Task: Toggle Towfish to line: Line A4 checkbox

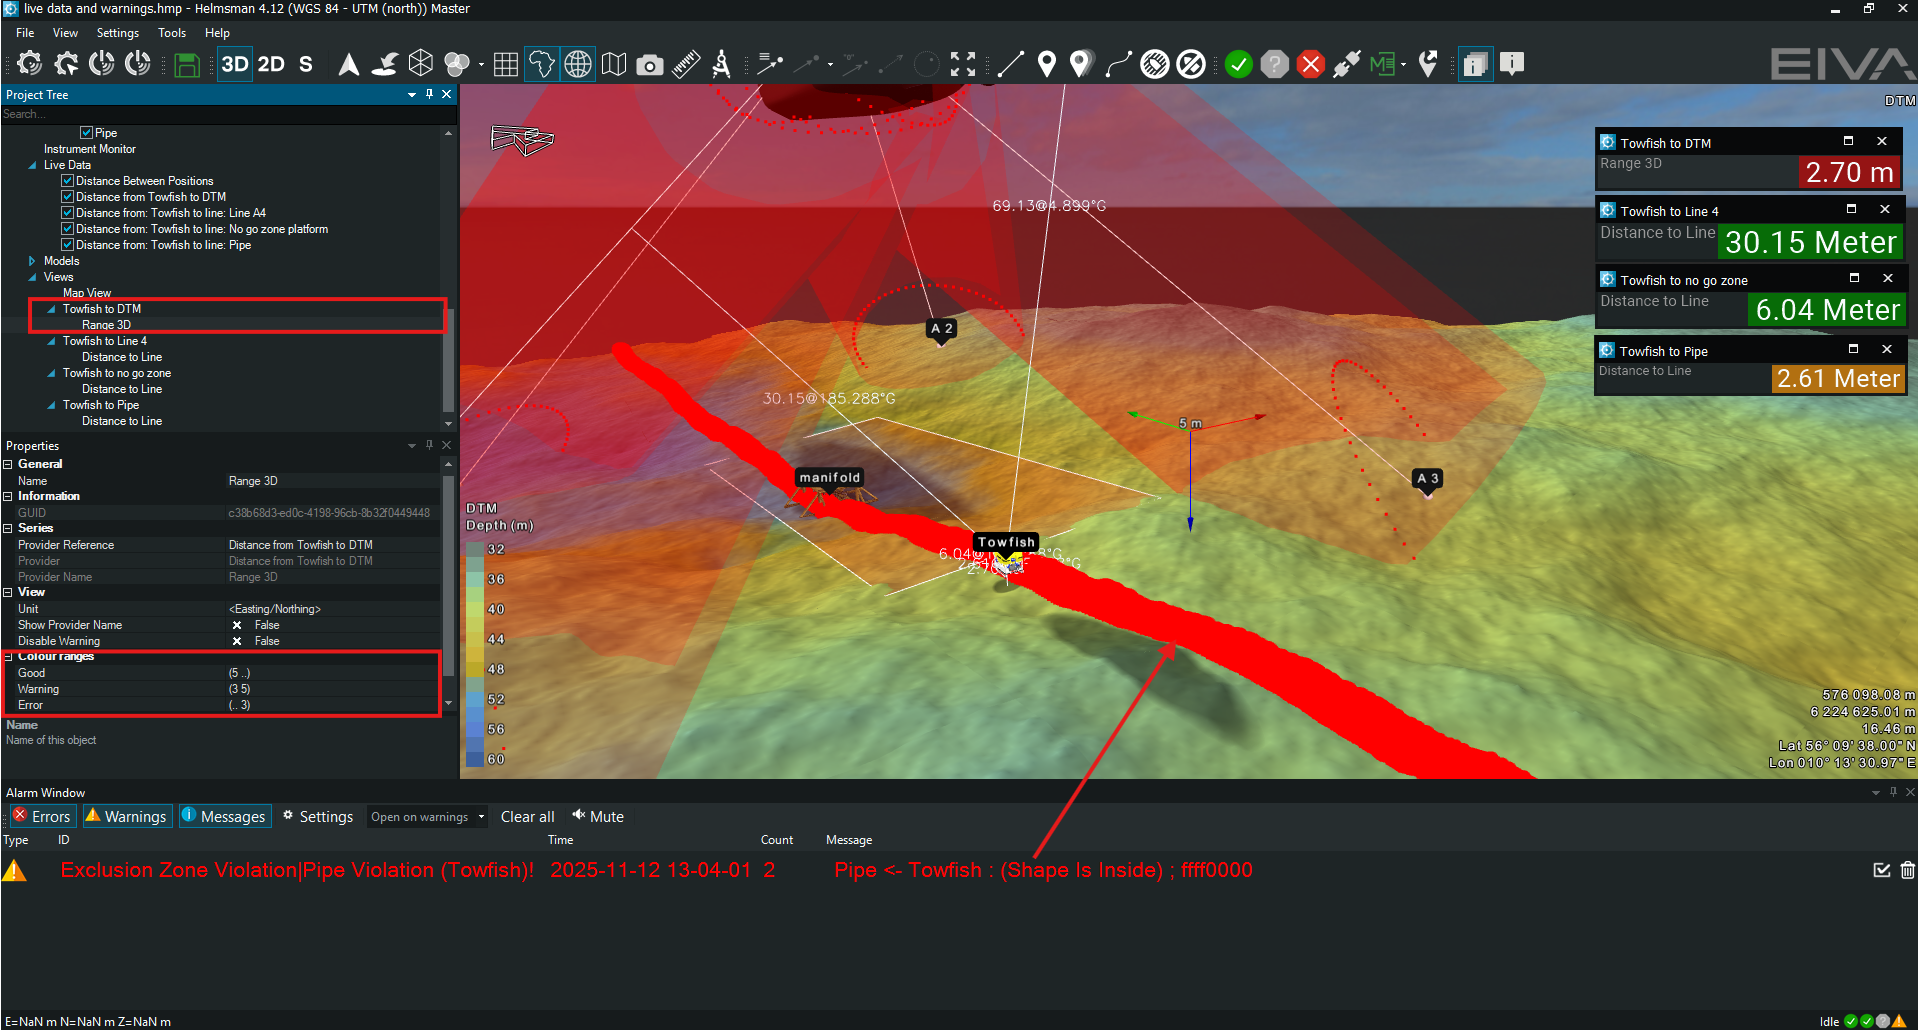Action: tap(68, 213)
